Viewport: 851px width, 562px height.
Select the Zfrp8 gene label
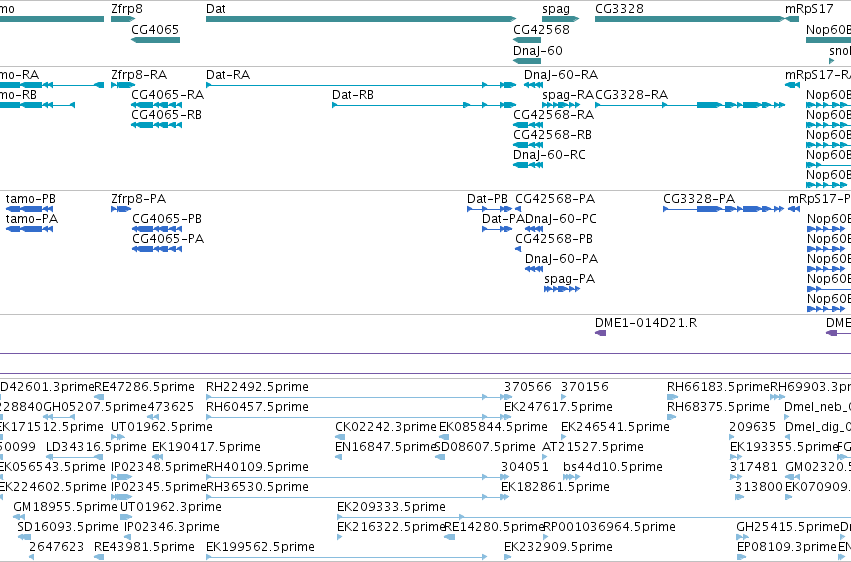tap(127, 9)
